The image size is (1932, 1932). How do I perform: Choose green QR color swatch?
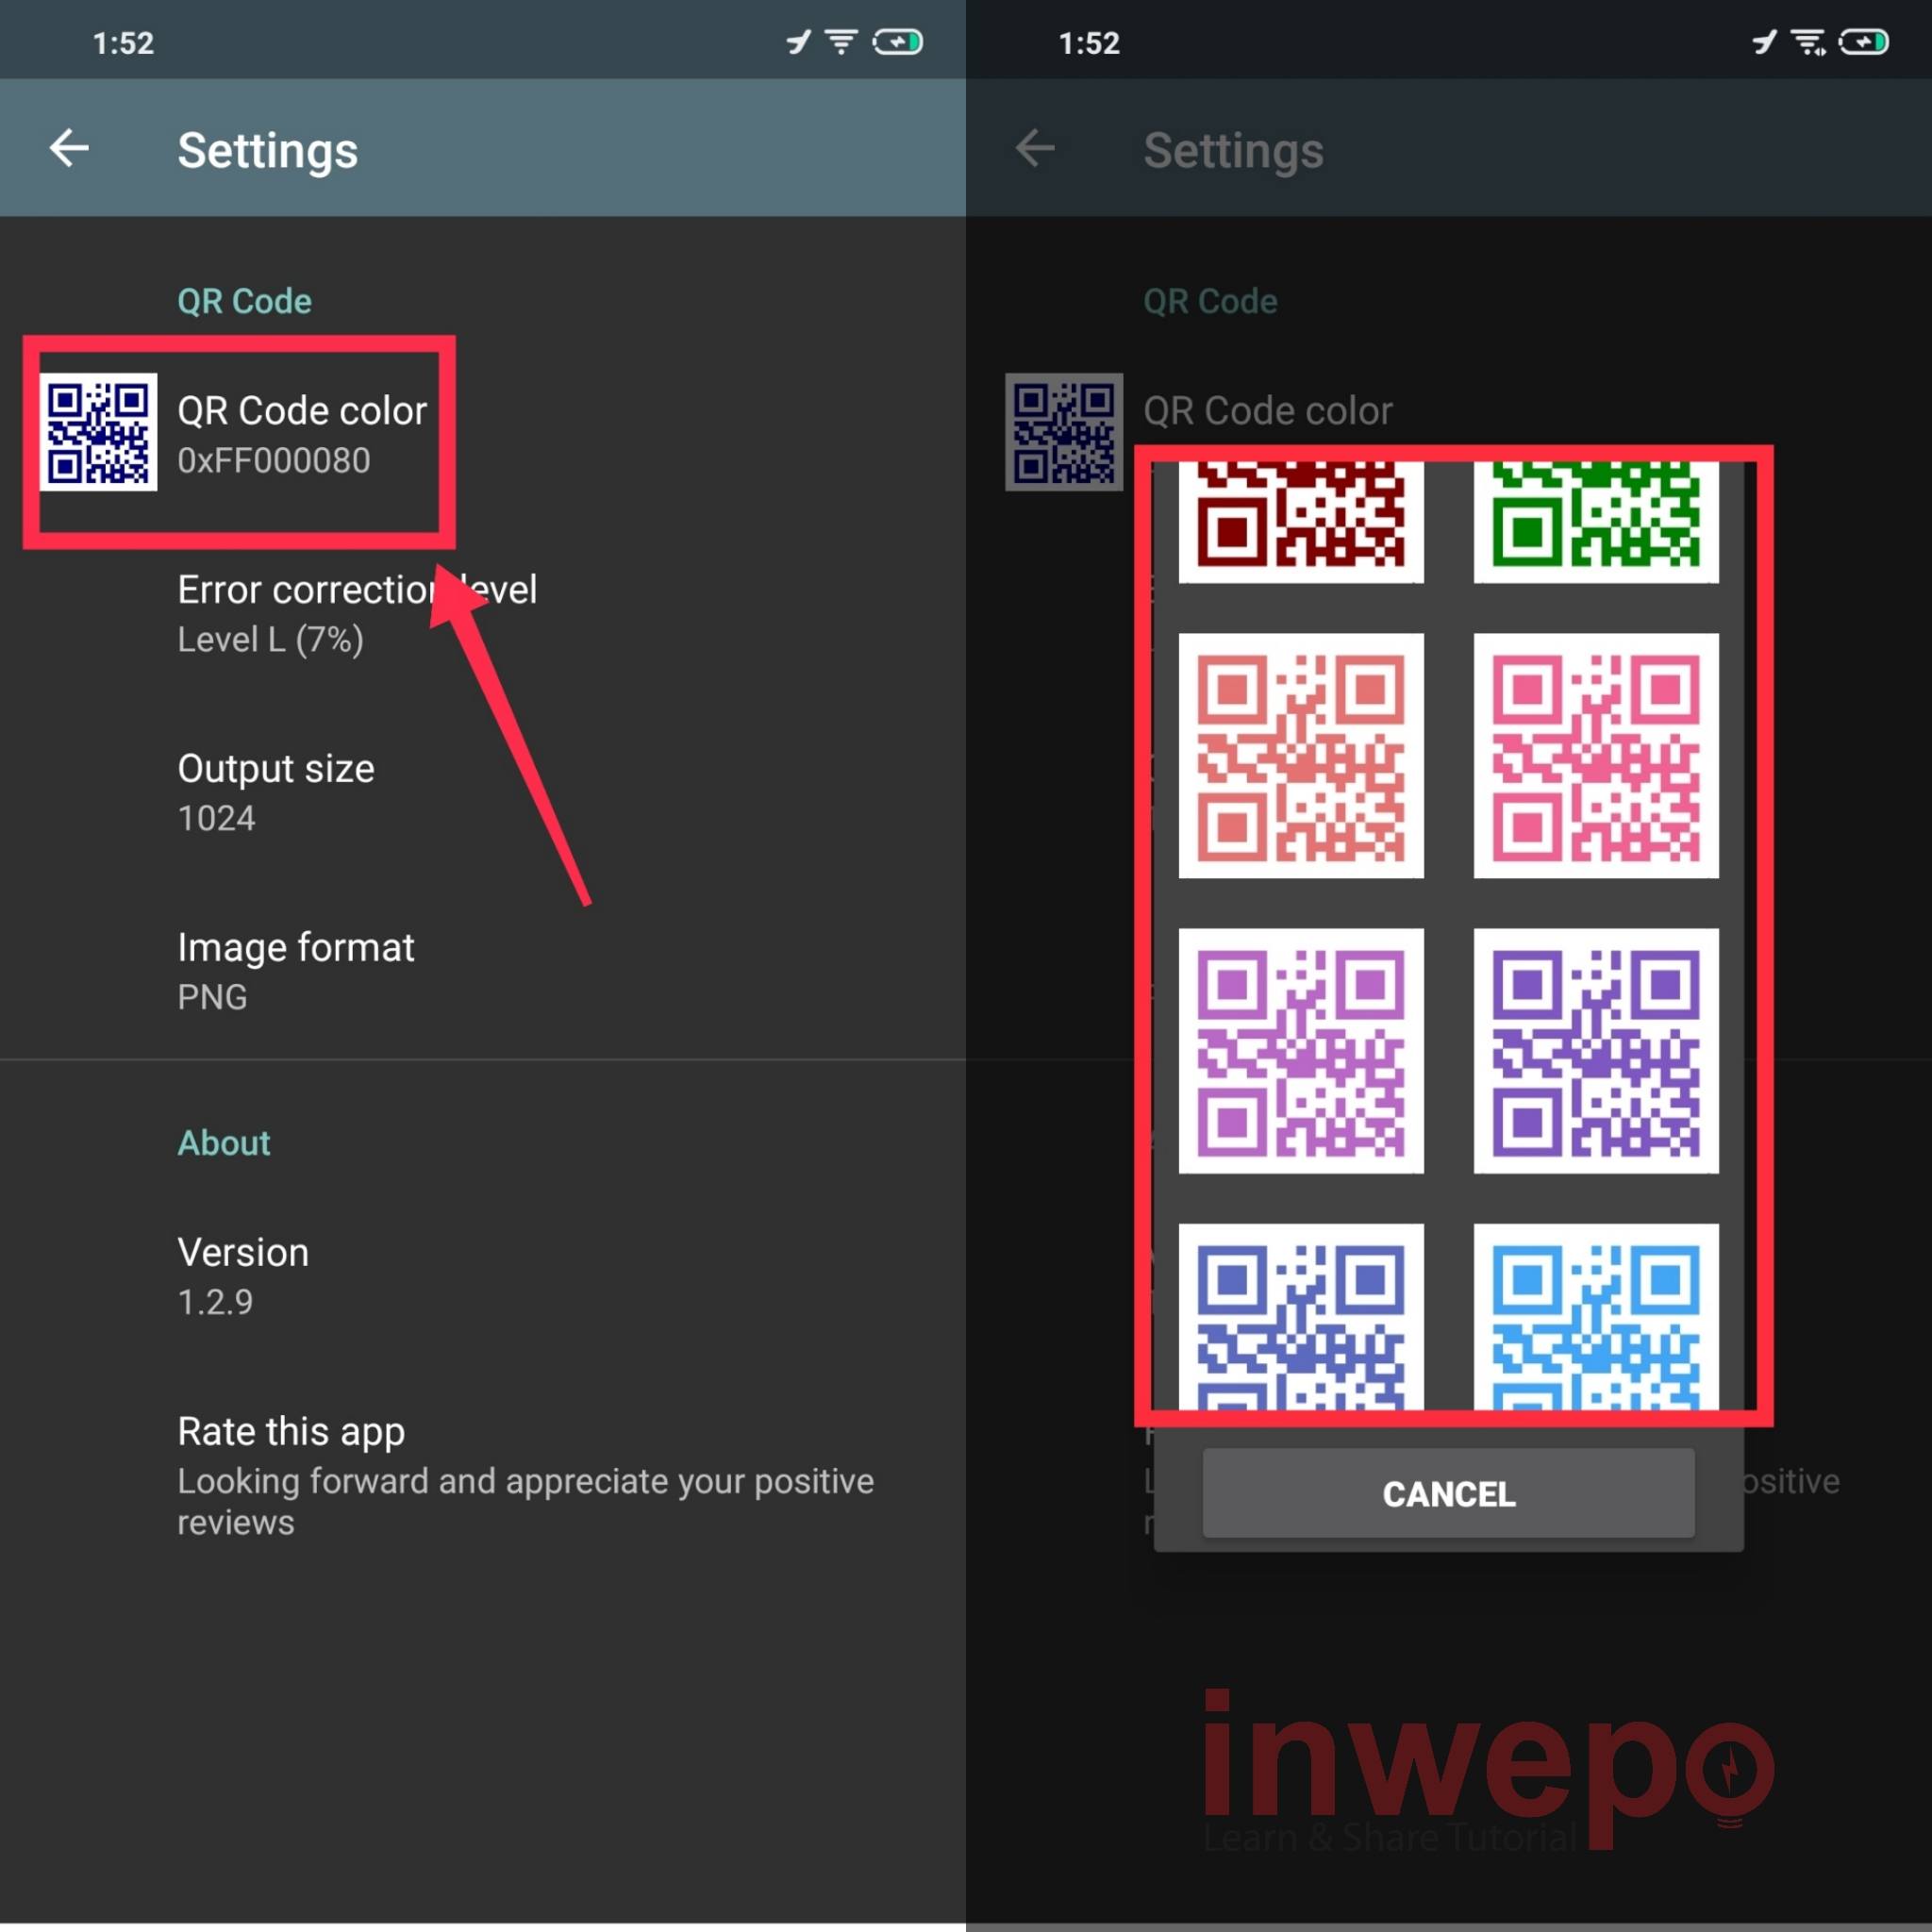click(x=1596, y=520)
